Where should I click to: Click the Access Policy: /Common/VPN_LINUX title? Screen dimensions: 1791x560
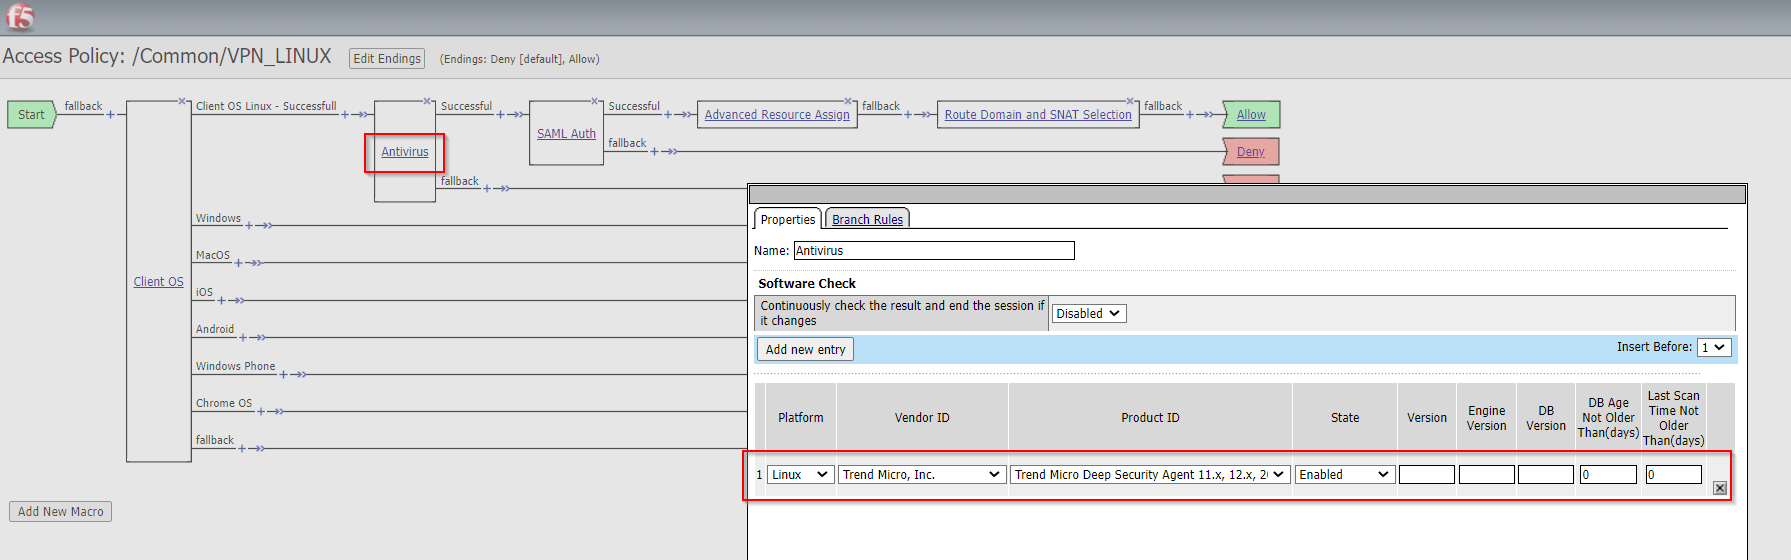tap(167, 56)
